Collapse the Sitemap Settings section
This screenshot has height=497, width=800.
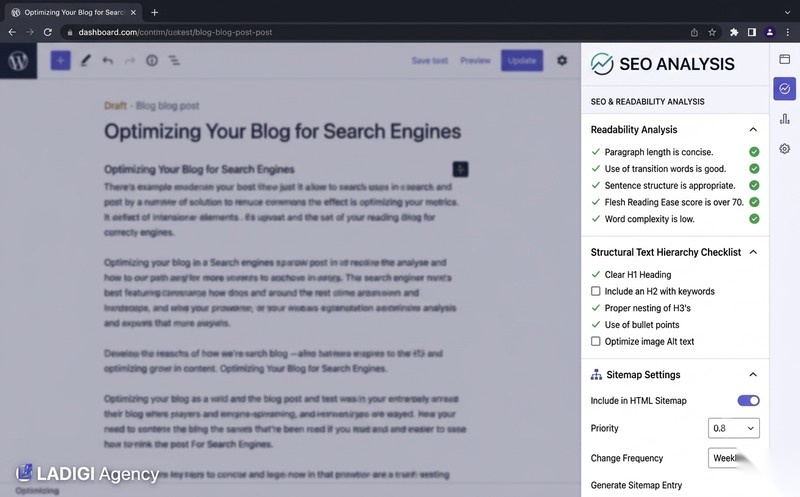coord(753,375)
